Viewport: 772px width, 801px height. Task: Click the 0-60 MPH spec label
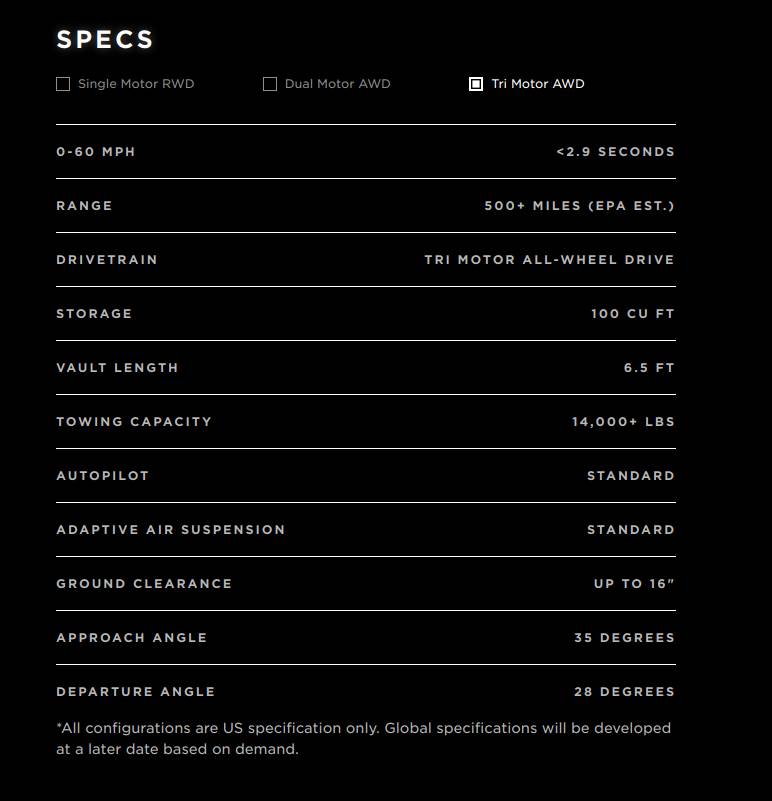(96, 152)
